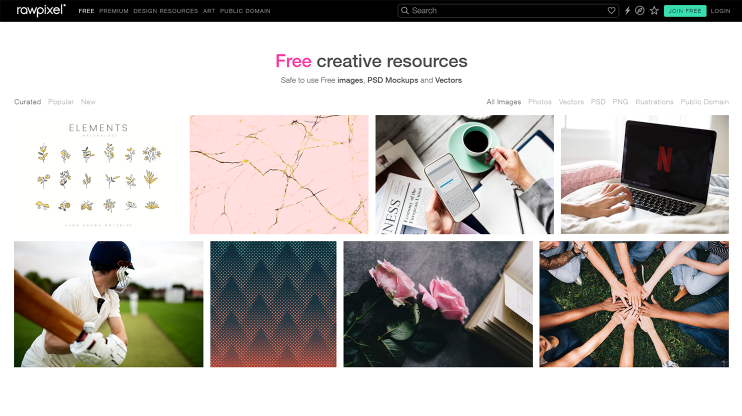Open the cricket batsman photo

pyautogui.click(x=108, y=304)
